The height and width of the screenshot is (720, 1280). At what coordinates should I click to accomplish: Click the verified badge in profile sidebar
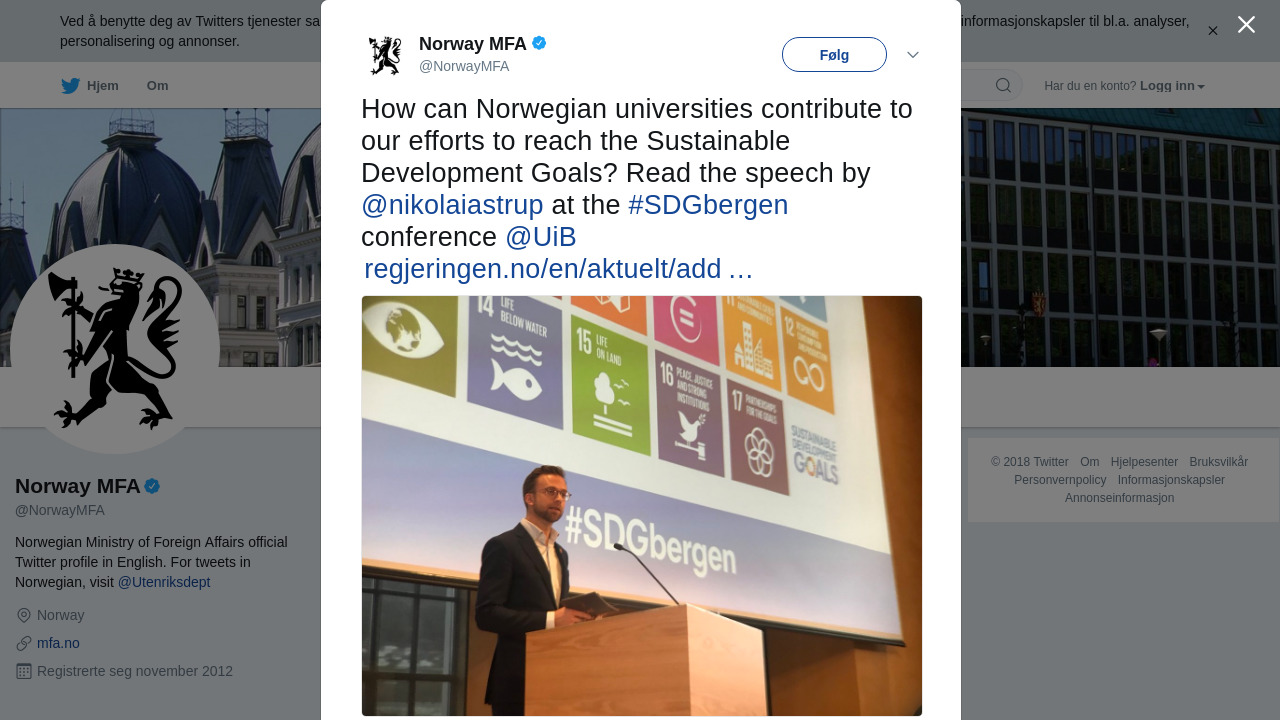point(152,487)
